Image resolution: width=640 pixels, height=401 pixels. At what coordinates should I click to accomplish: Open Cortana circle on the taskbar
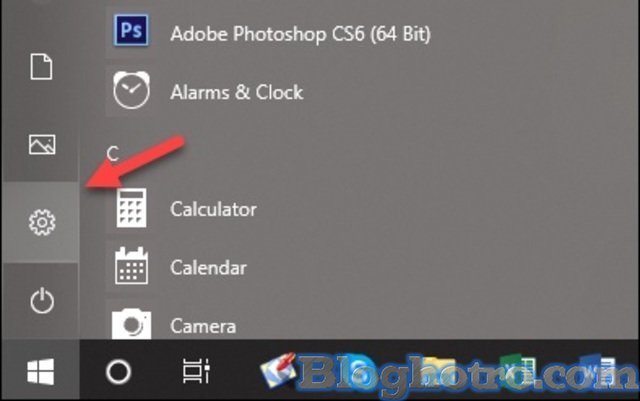tap(118, 372)
